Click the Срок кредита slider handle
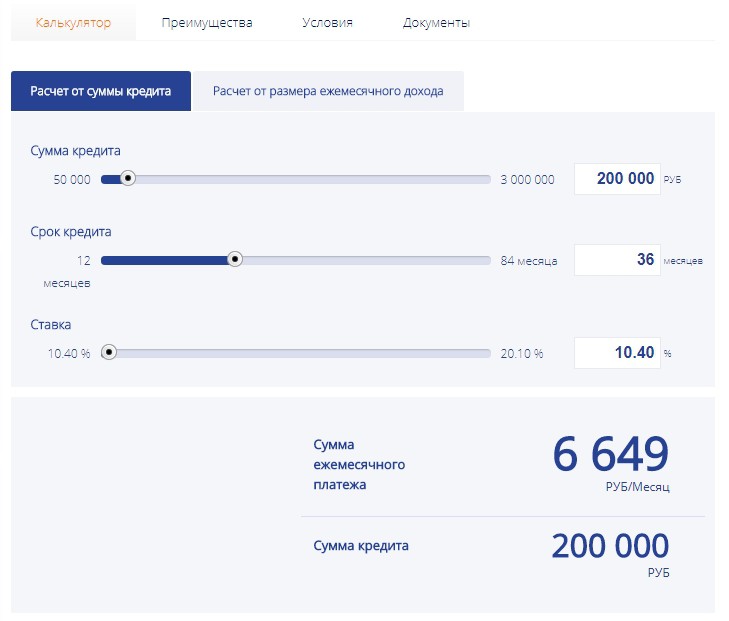729x621 pixels. 235,258
